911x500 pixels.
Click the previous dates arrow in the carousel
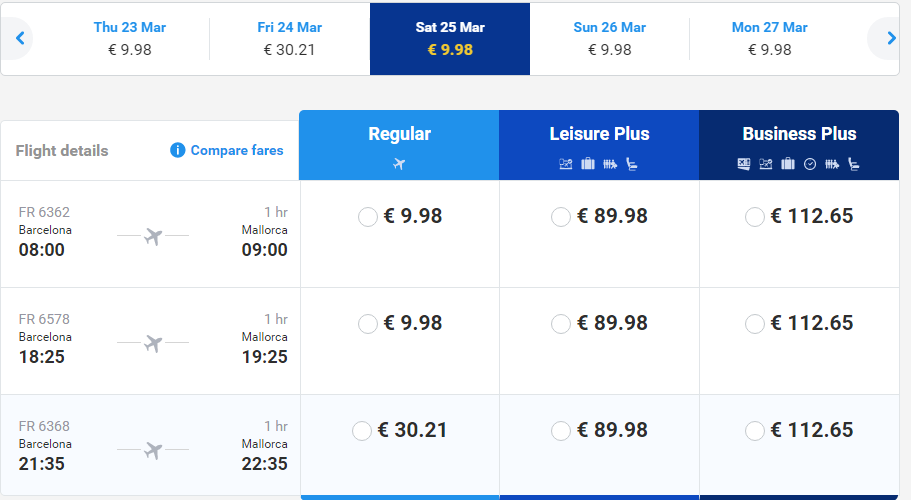click(18, 38)
